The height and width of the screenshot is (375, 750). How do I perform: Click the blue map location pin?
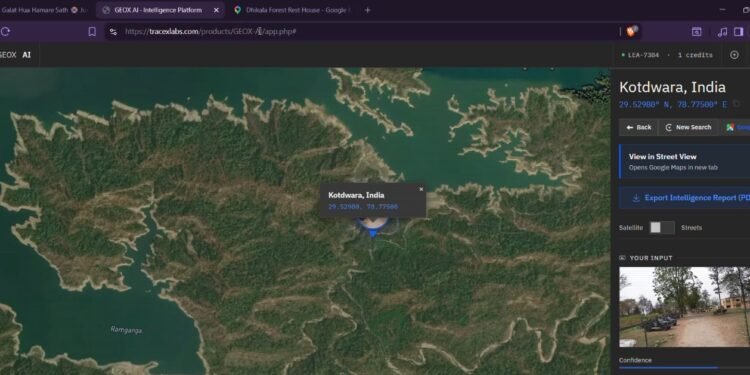374,227
